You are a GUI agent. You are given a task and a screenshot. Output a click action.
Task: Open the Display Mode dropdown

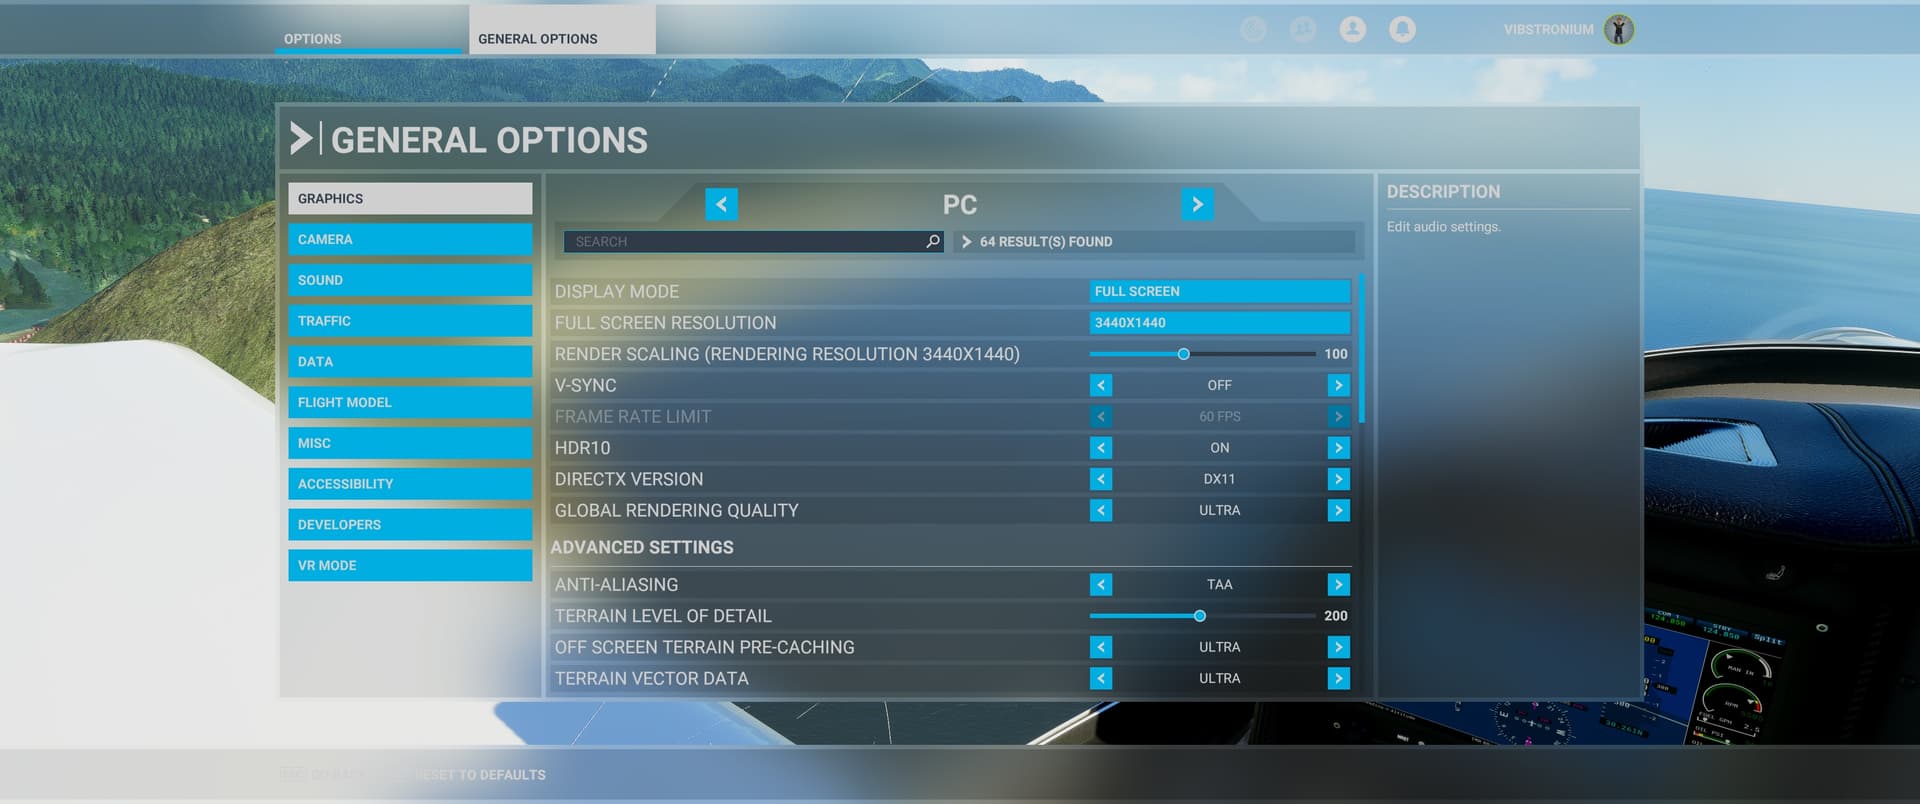[1220, 291]
